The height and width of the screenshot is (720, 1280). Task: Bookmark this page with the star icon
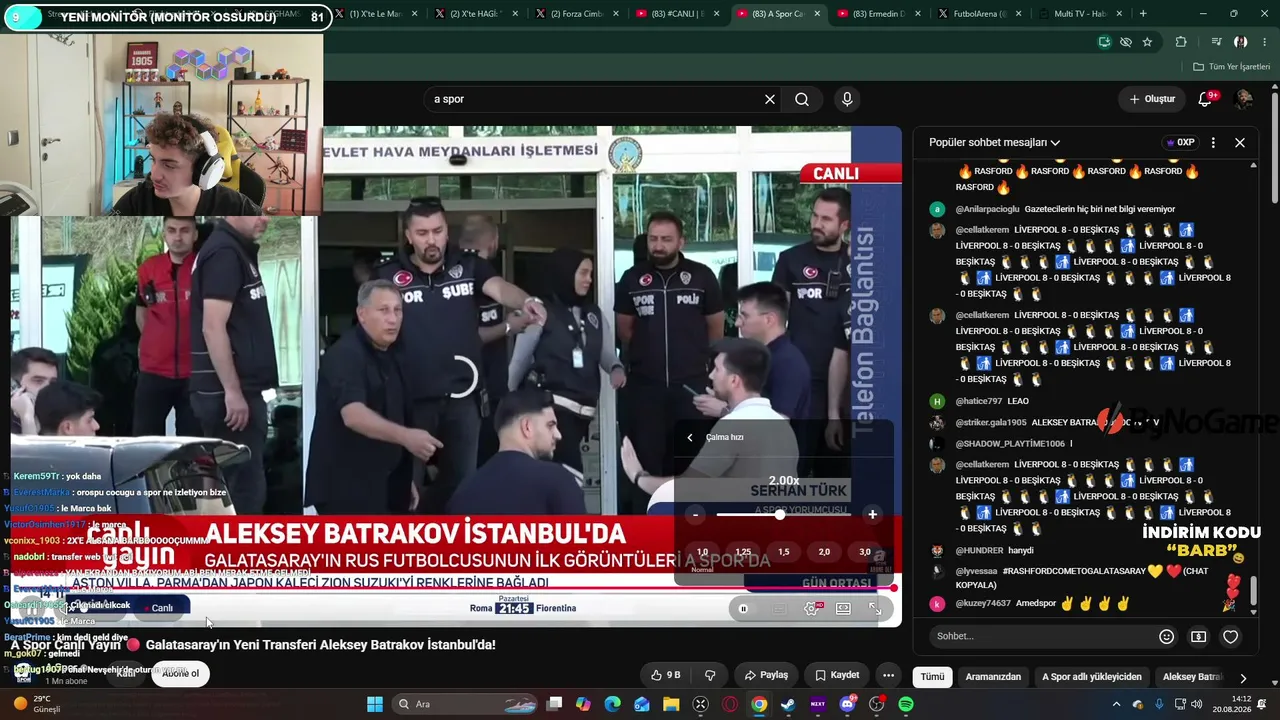click(1147, 42)
